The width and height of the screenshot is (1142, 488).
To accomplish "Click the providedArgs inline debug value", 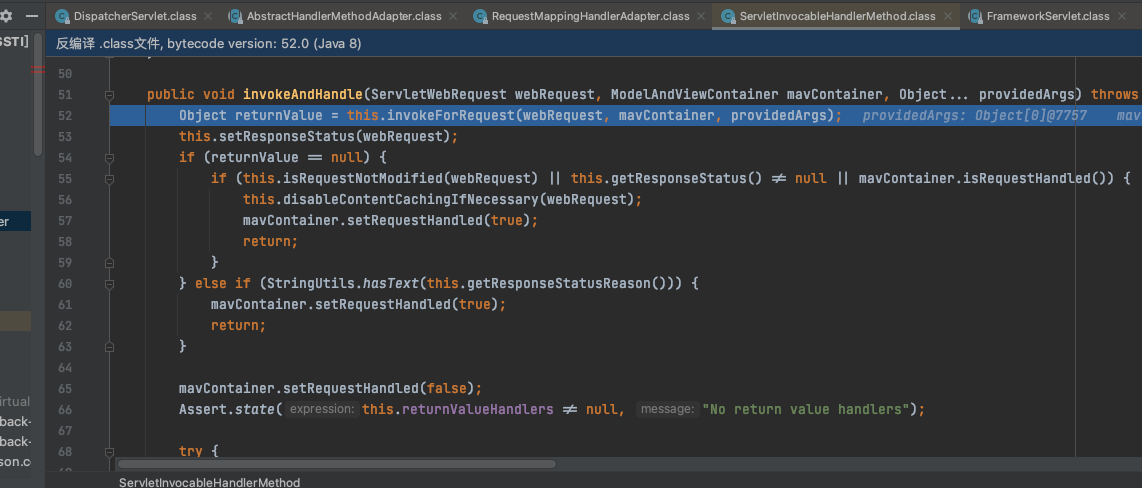I will [974, 116].
